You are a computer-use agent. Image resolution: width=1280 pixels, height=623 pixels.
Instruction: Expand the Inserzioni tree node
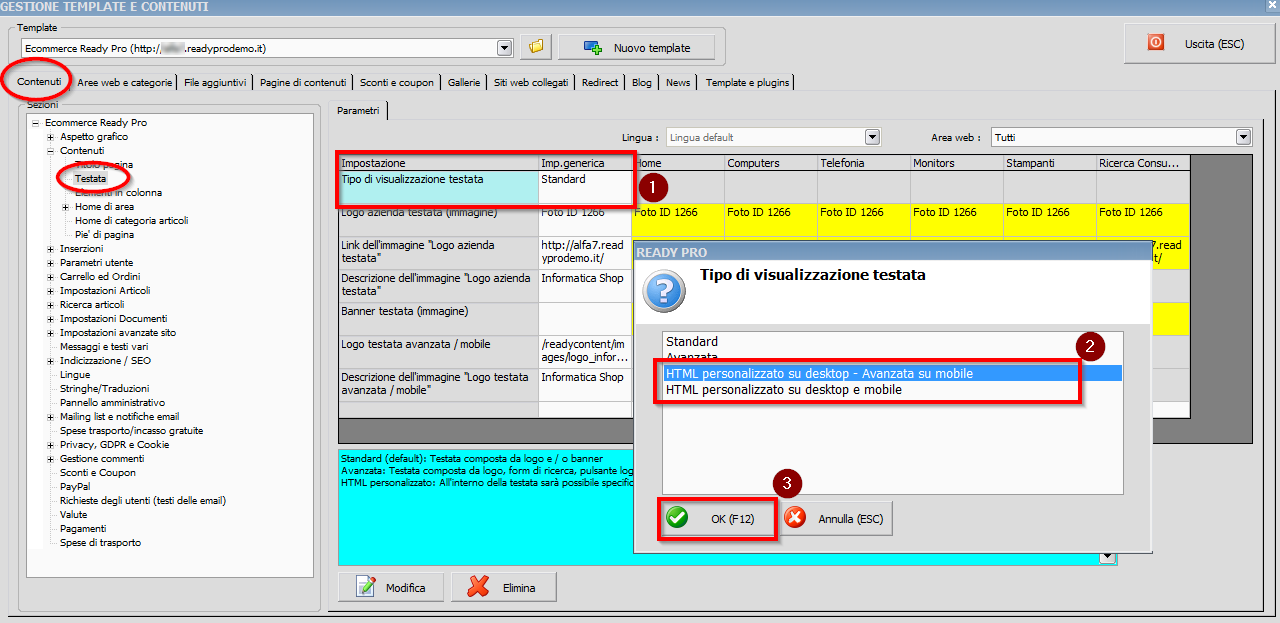point(50,249)
